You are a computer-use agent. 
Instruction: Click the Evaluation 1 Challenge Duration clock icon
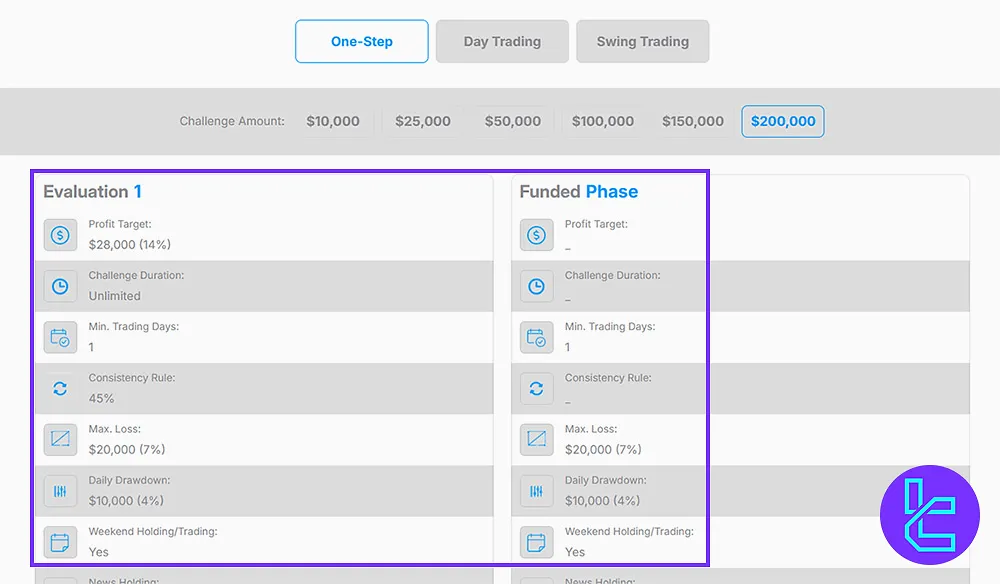(x=60, y=286)
